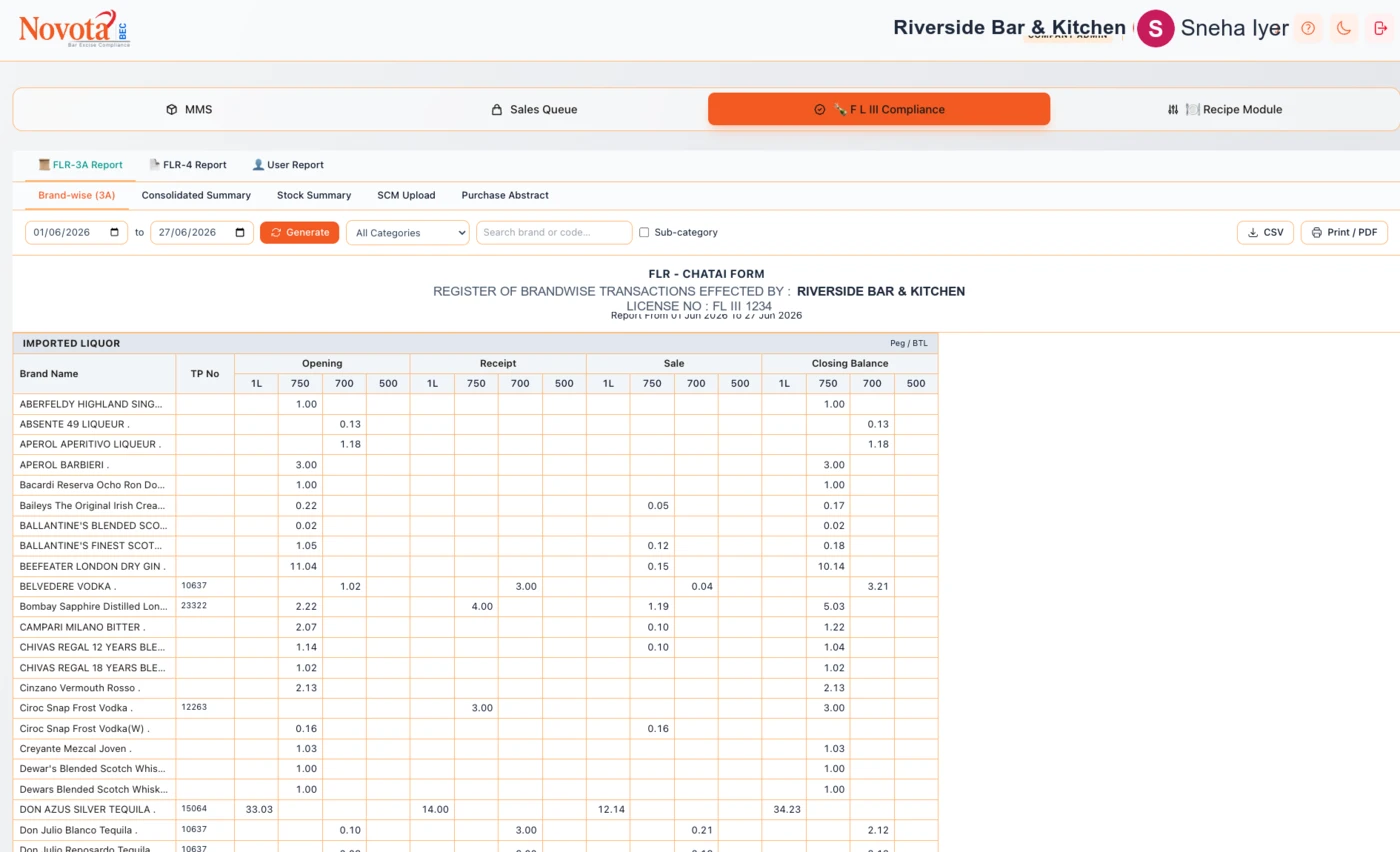Click the Bacardi Reserva Ocho brand name

[92, 485]
